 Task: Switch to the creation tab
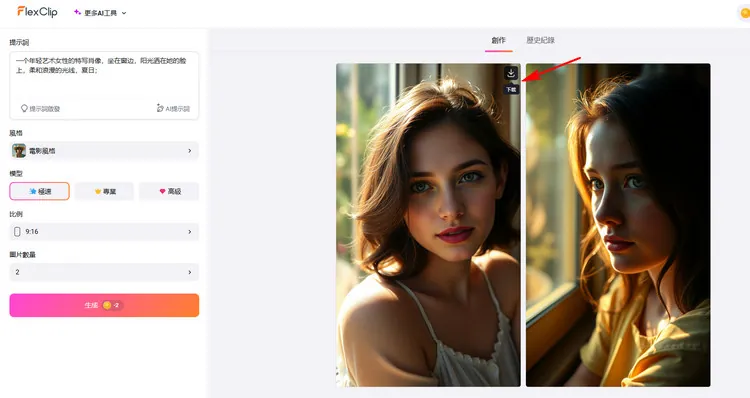pos(498,40)
